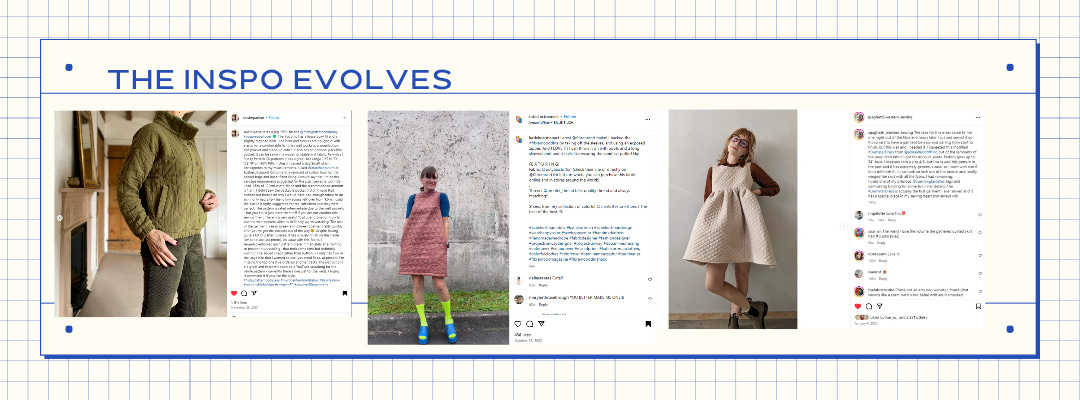The image size is (1080, 400).
Task: Open comments on the green jacket post
Action: click(244, 293)
